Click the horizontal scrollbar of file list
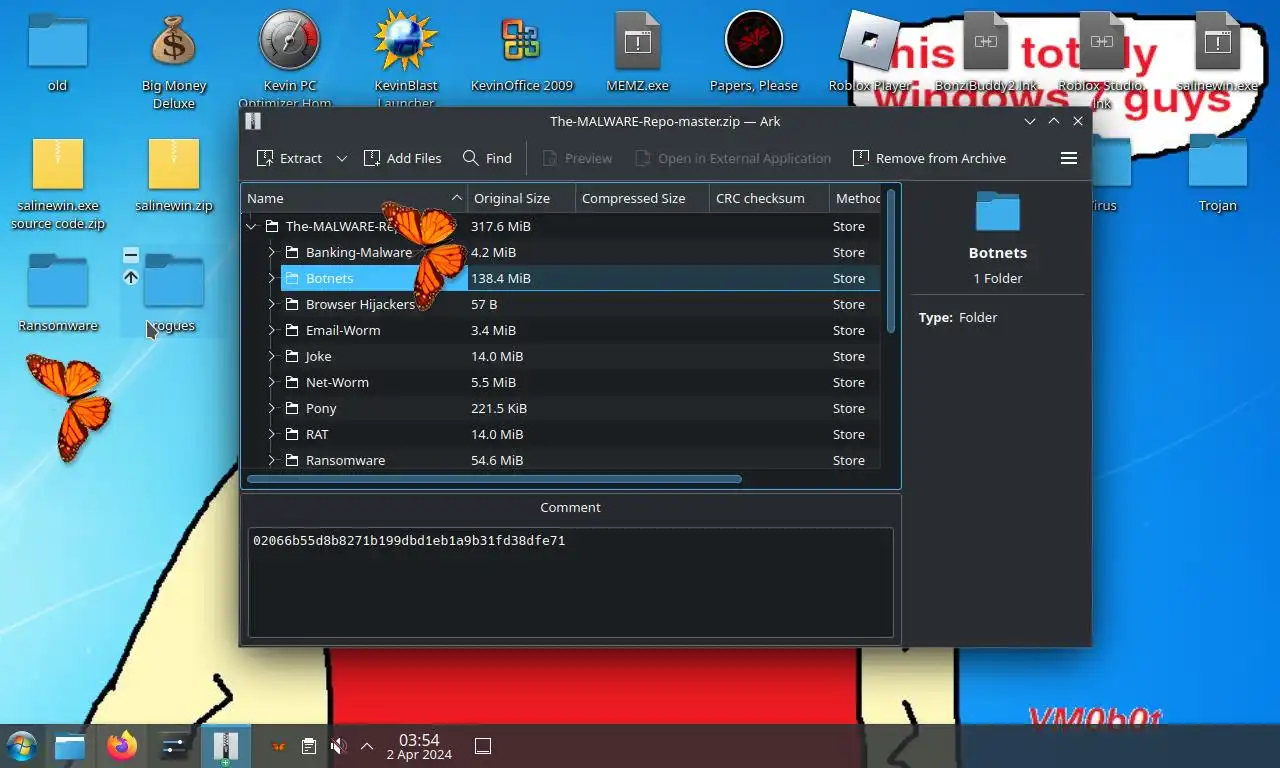 coord(494,479)
